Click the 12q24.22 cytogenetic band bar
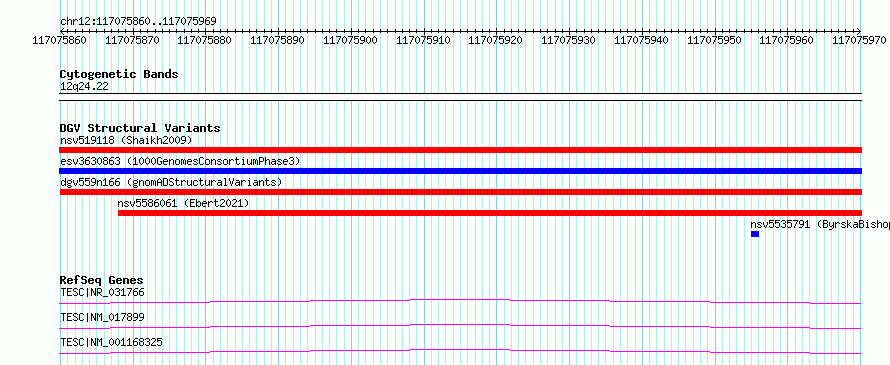890x365 pixels. [460, 97]
